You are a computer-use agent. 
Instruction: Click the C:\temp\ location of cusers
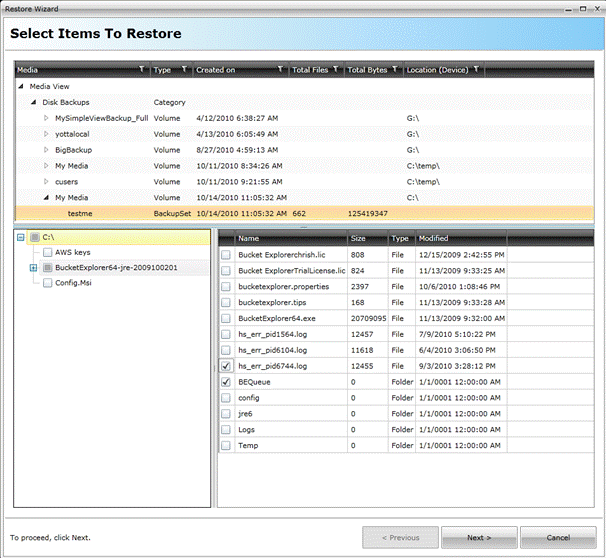pos(423,182)
